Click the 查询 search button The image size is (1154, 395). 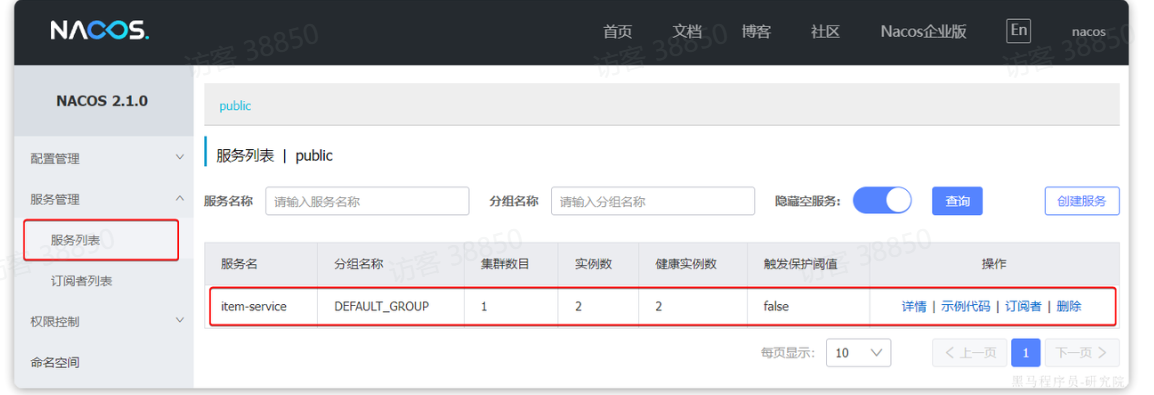click(957, 201)
